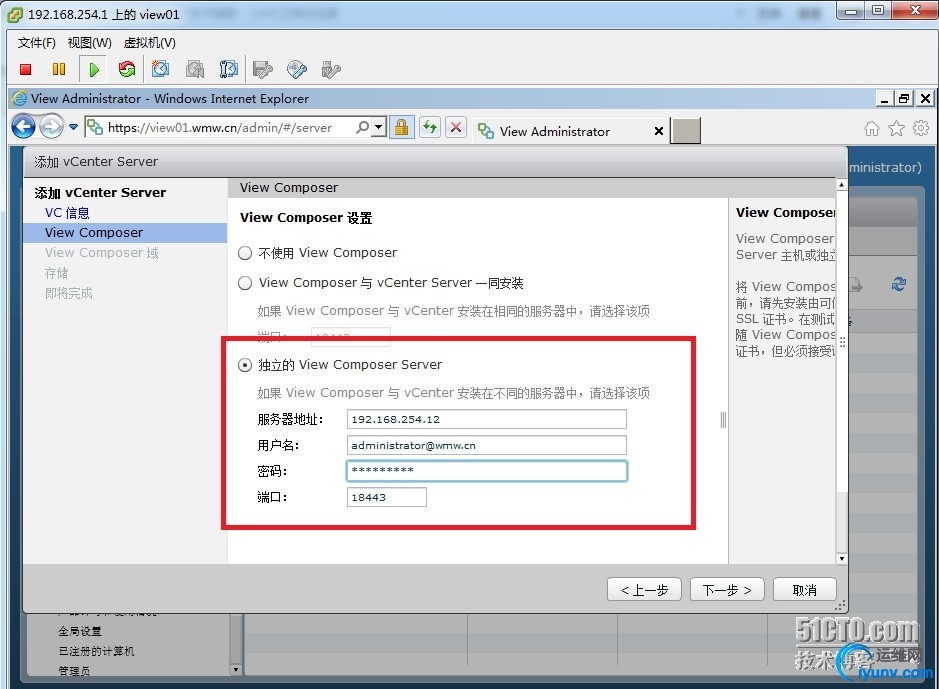Click the 服务器地址 input field
This screenshot has width=939, height=689.
pos(487,419)
